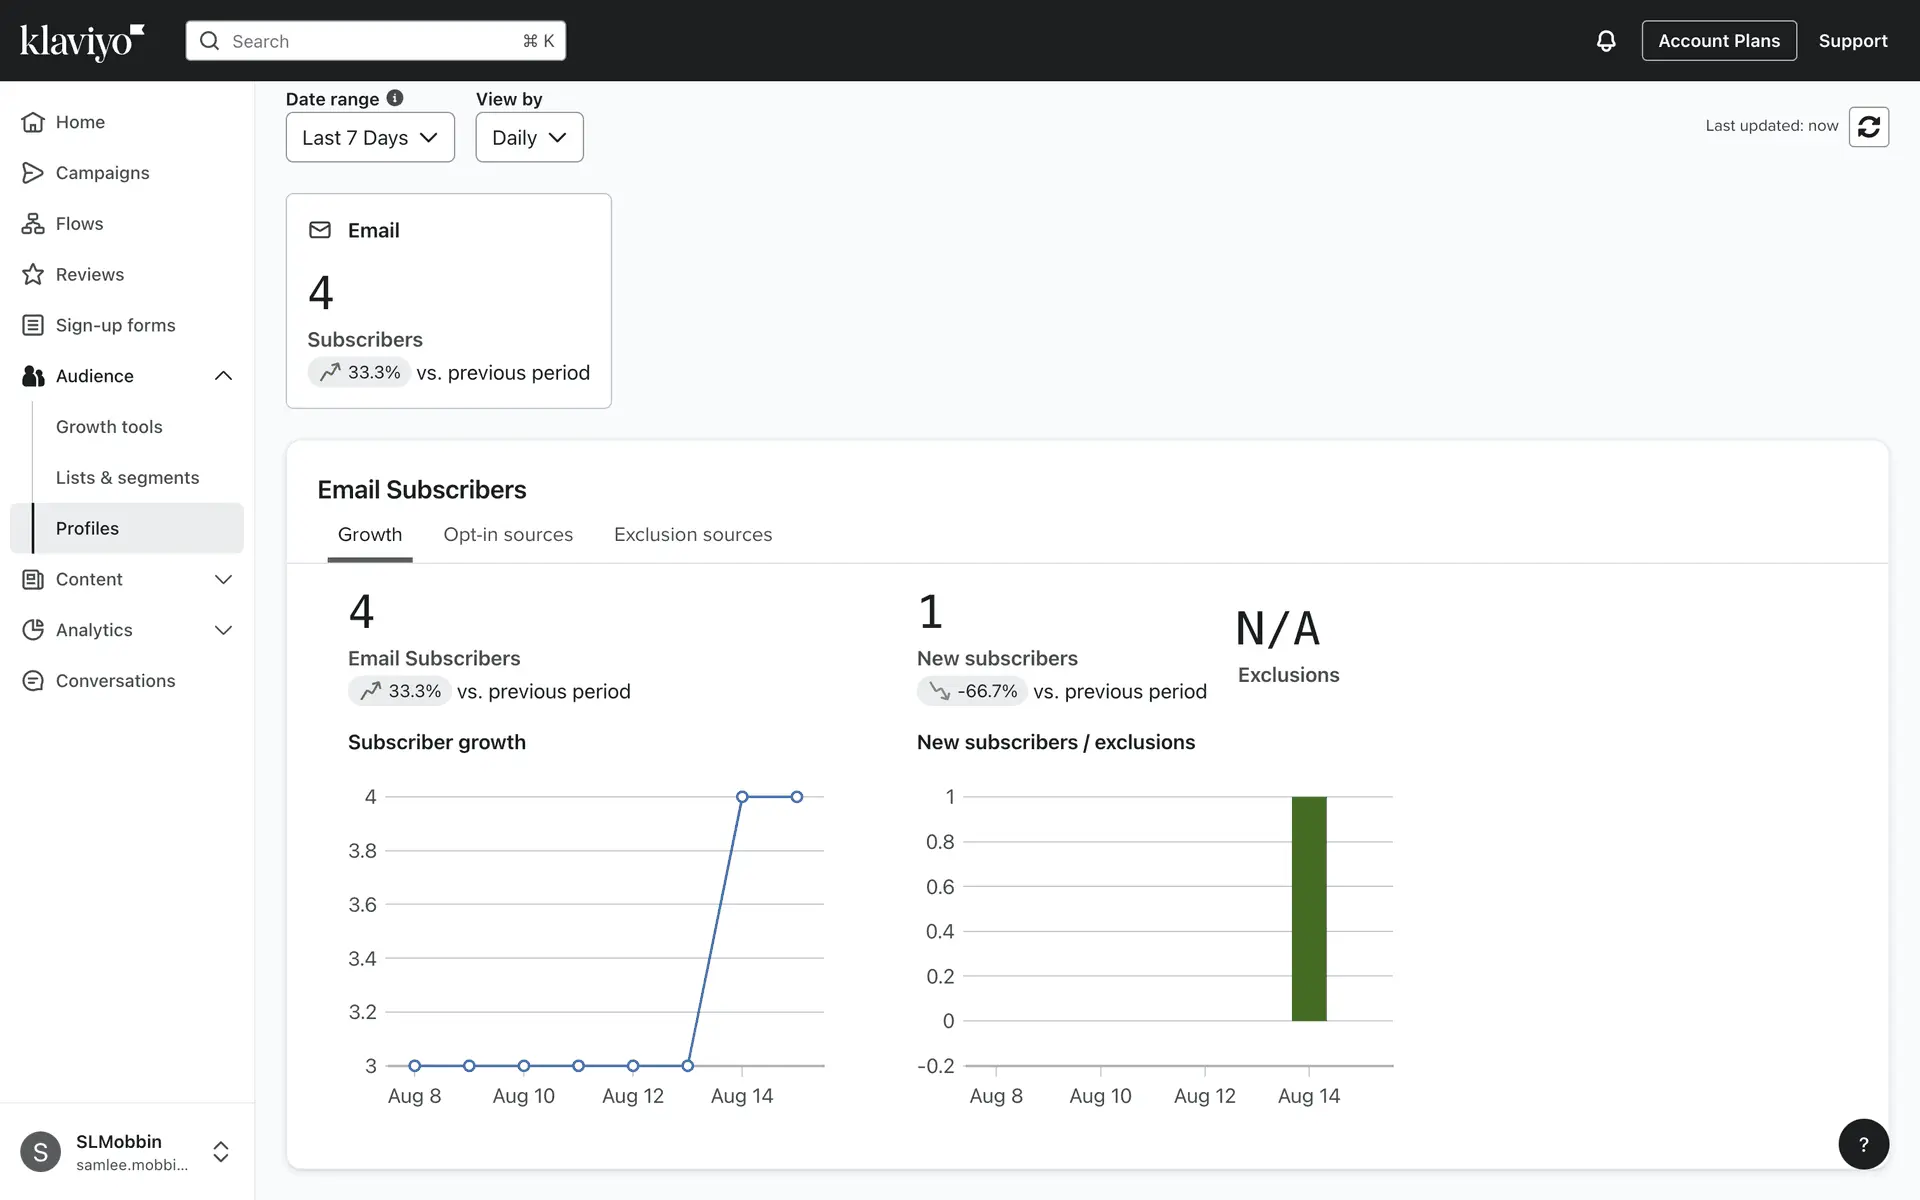Click the green Aug 14 bar
Screen dimensions: 1920x1200
pyautogui.click(x=1308, y=908)
